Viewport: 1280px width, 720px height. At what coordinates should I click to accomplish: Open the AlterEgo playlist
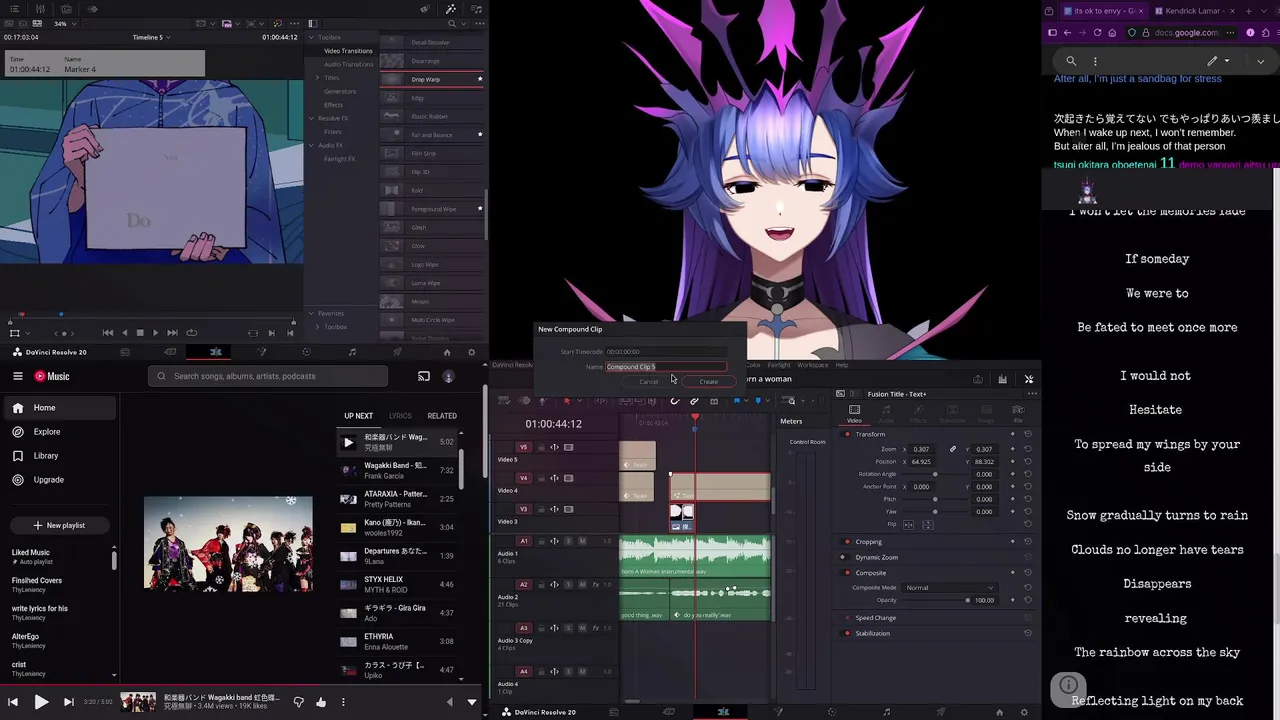[x=58, y=640]
